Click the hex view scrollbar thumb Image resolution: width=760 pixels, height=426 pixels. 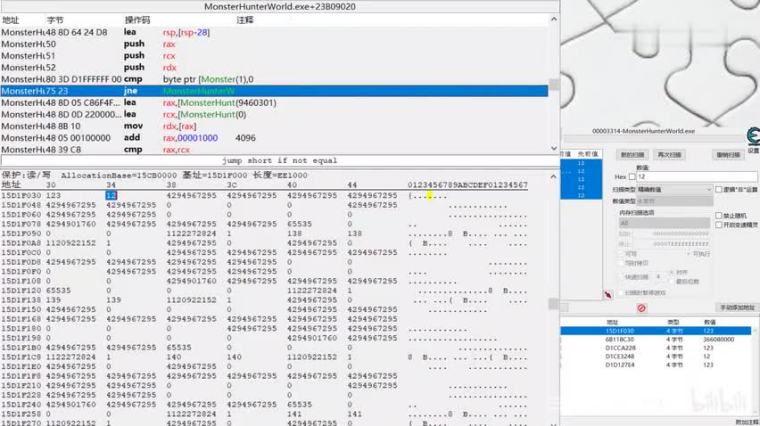[554, 304]
